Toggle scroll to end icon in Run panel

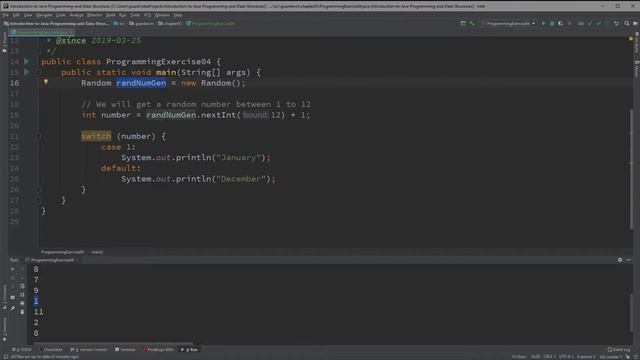[x=22, y=294]
